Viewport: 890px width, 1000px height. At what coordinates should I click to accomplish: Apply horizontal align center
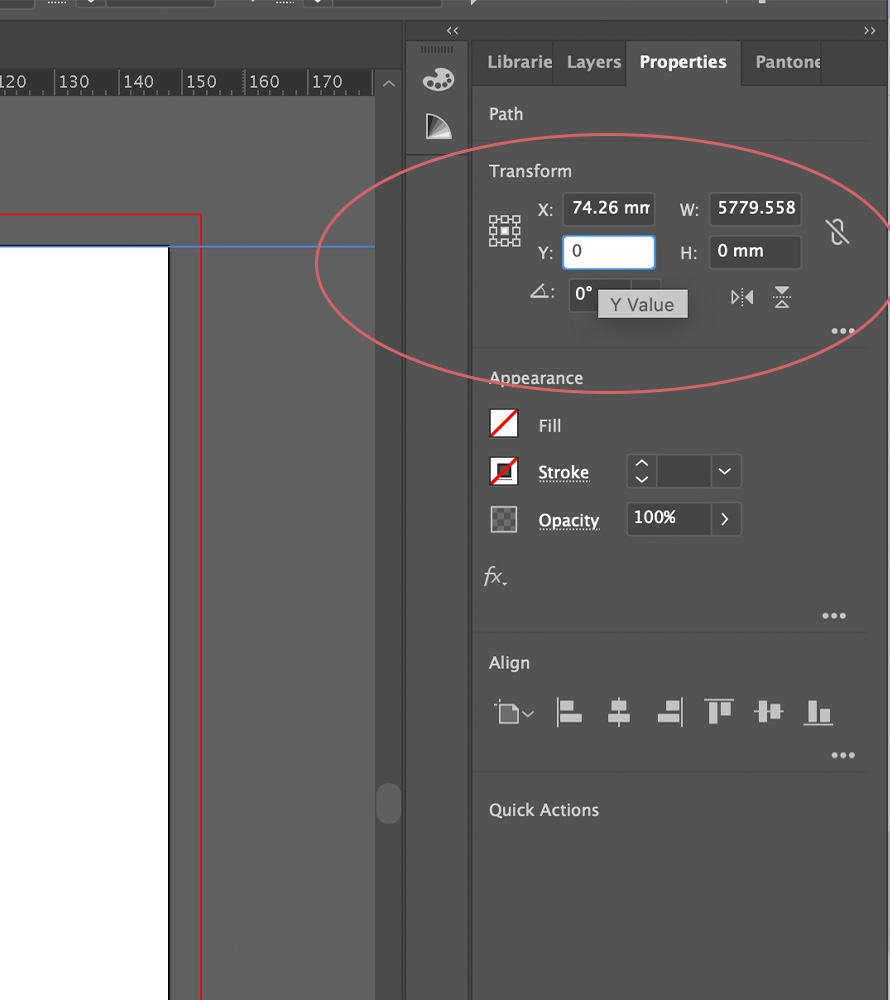coord(619,712)
